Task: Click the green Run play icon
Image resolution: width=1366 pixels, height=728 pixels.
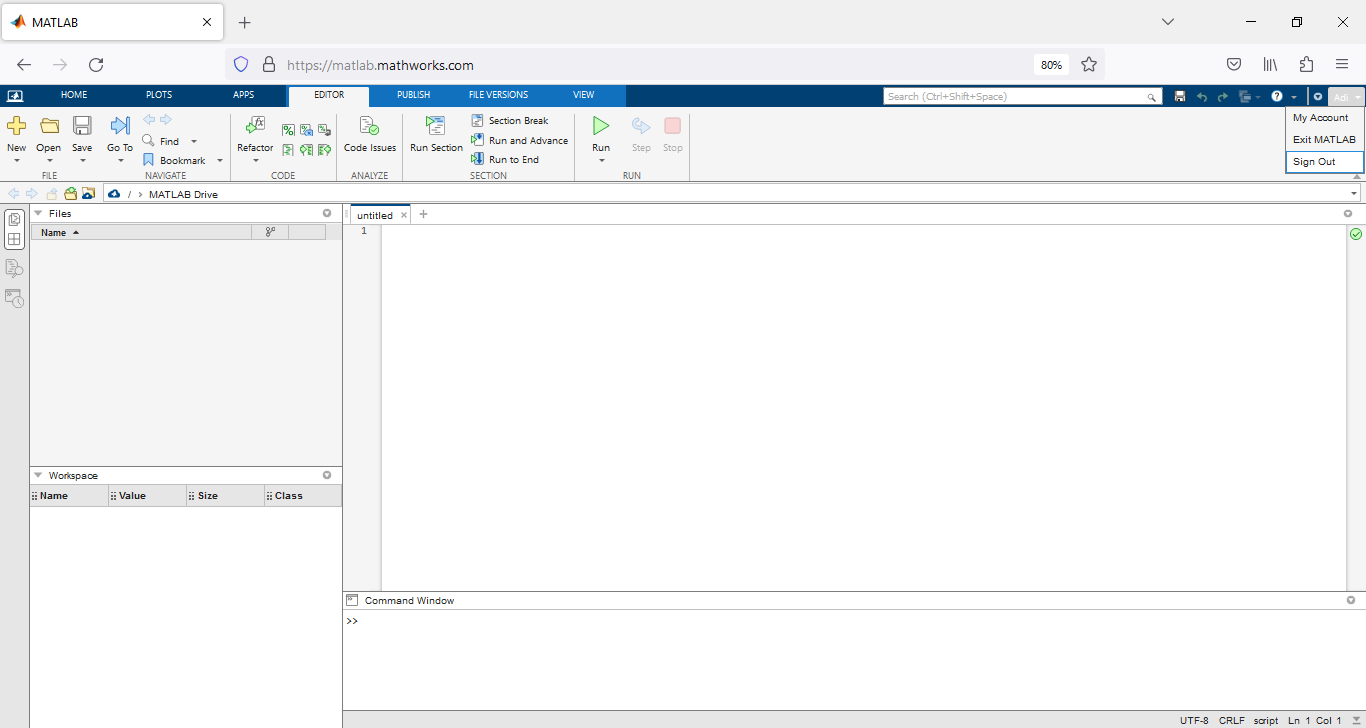Action: tap(601, 126)
